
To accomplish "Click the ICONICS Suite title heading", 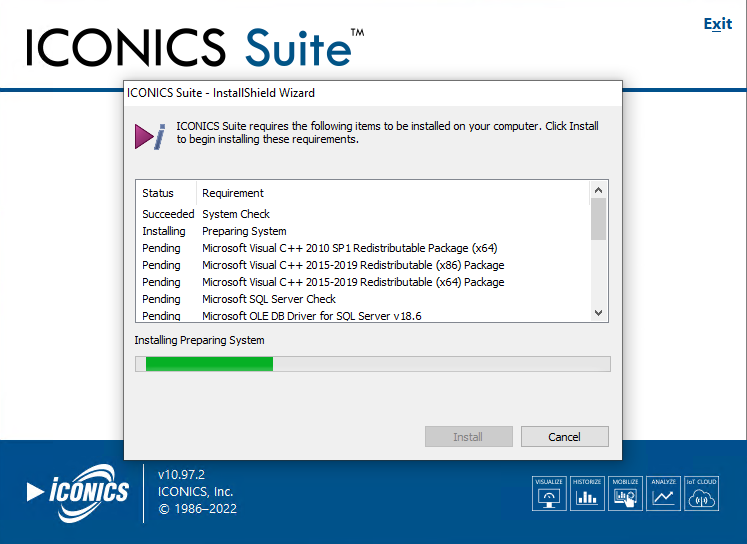I will pos(194,48).
